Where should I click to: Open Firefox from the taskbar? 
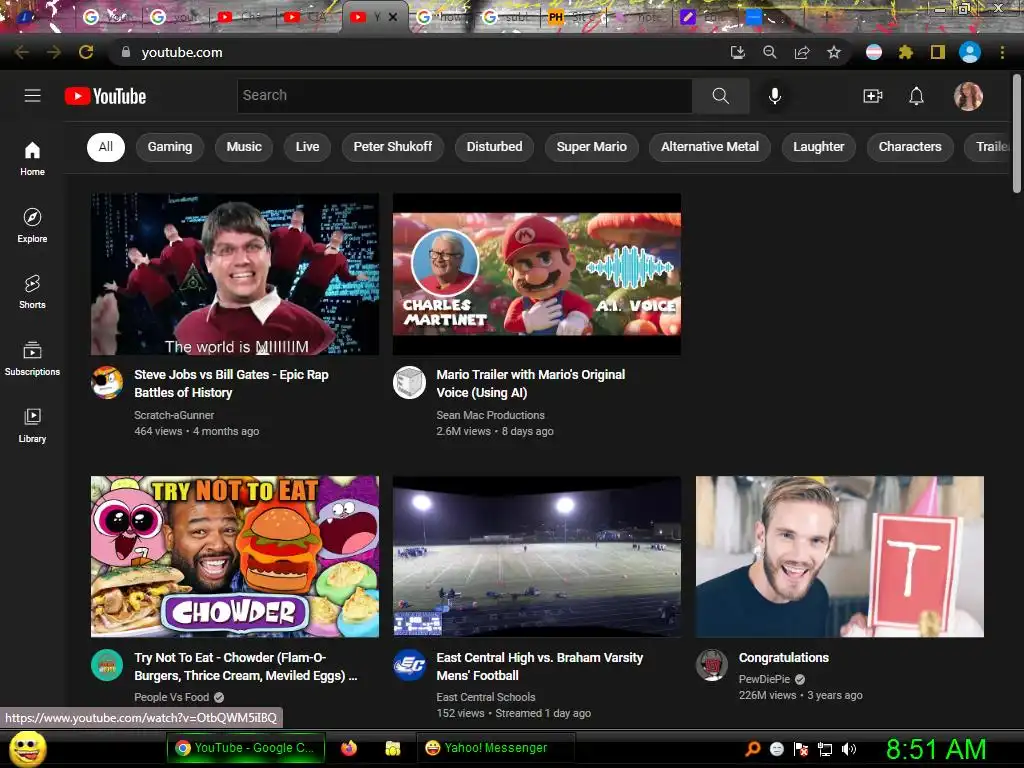click(349, 748)
